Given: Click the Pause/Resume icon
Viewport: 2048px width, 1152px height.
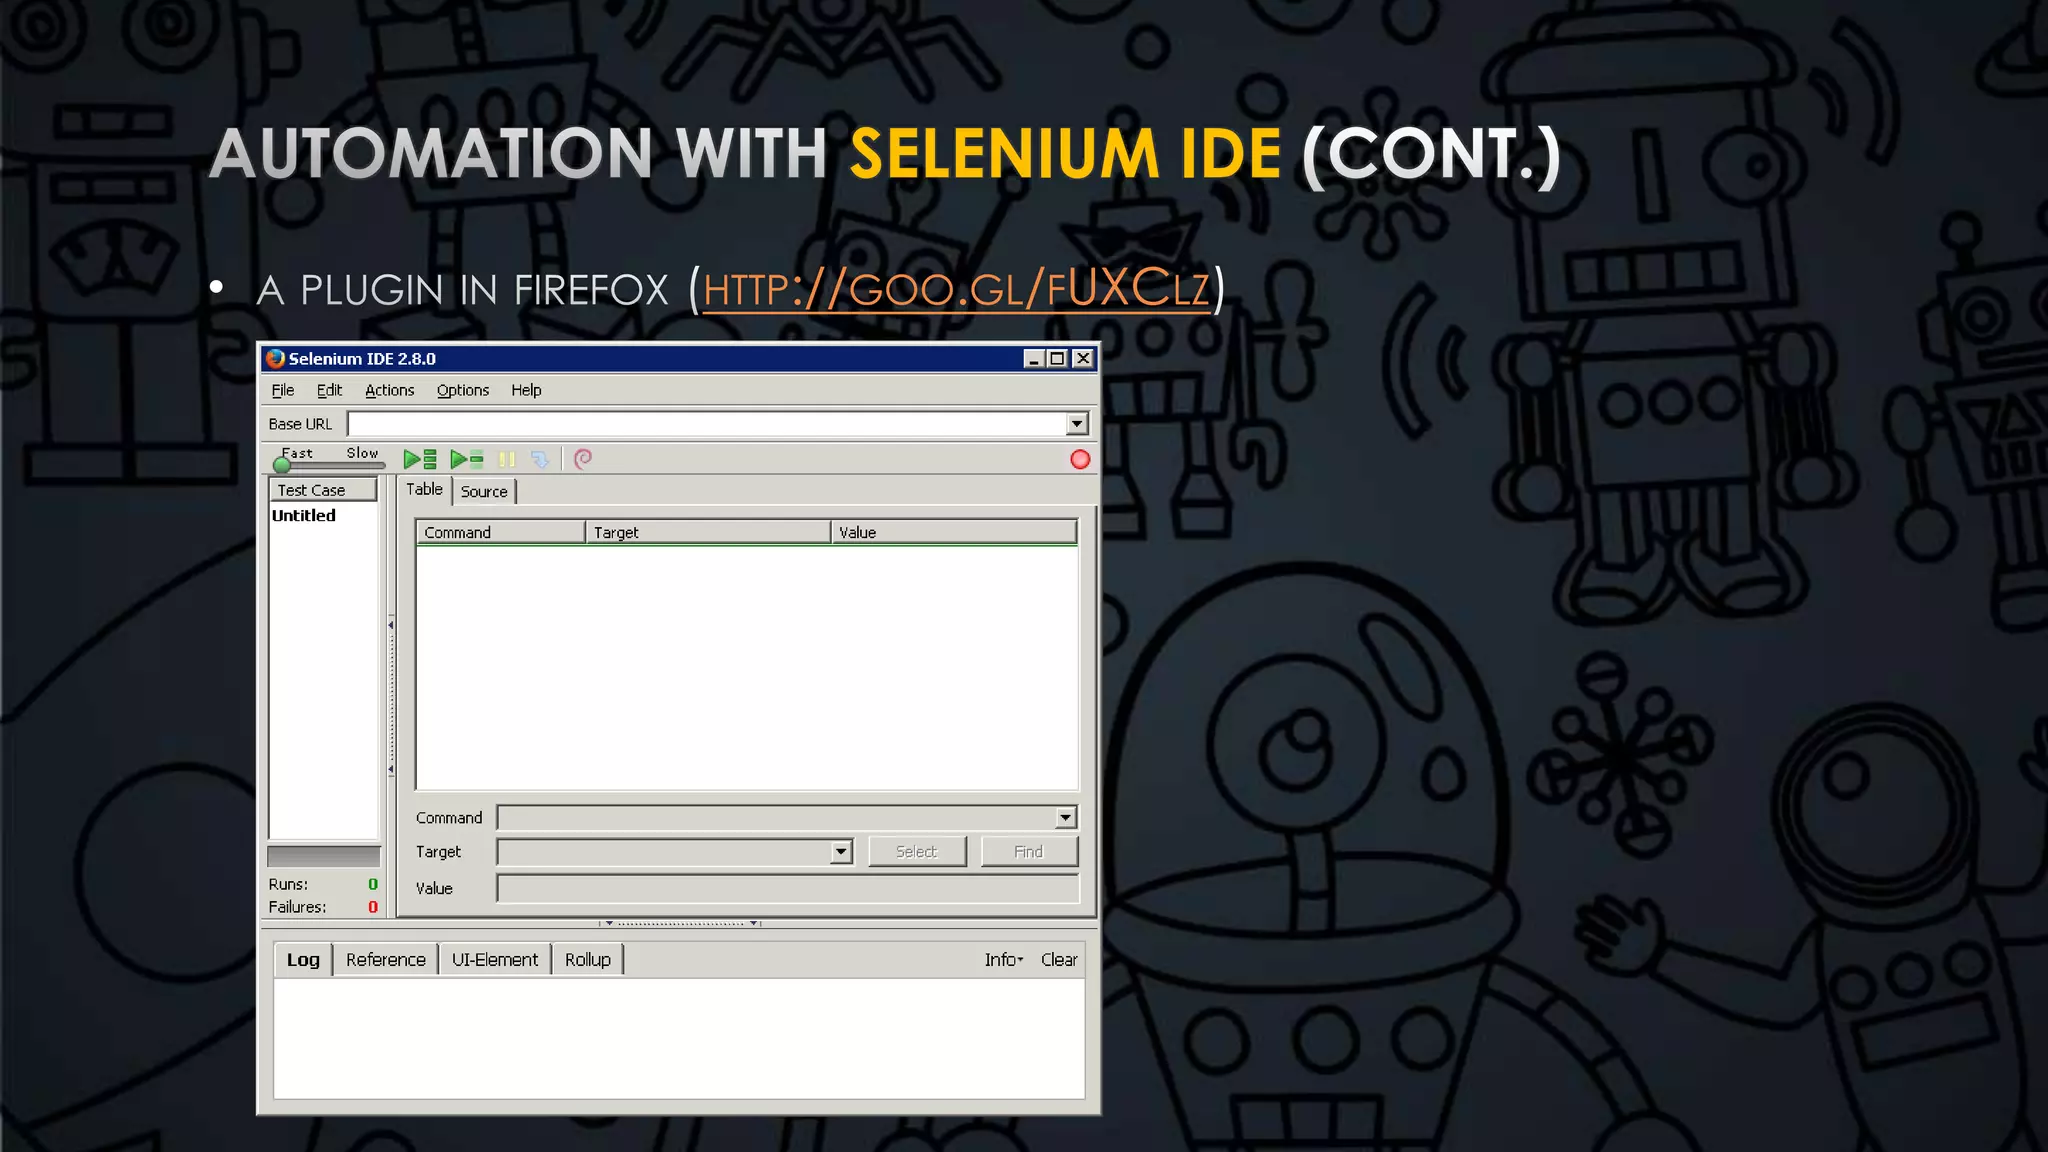Looking at the screenshot, I should (507, 459).
